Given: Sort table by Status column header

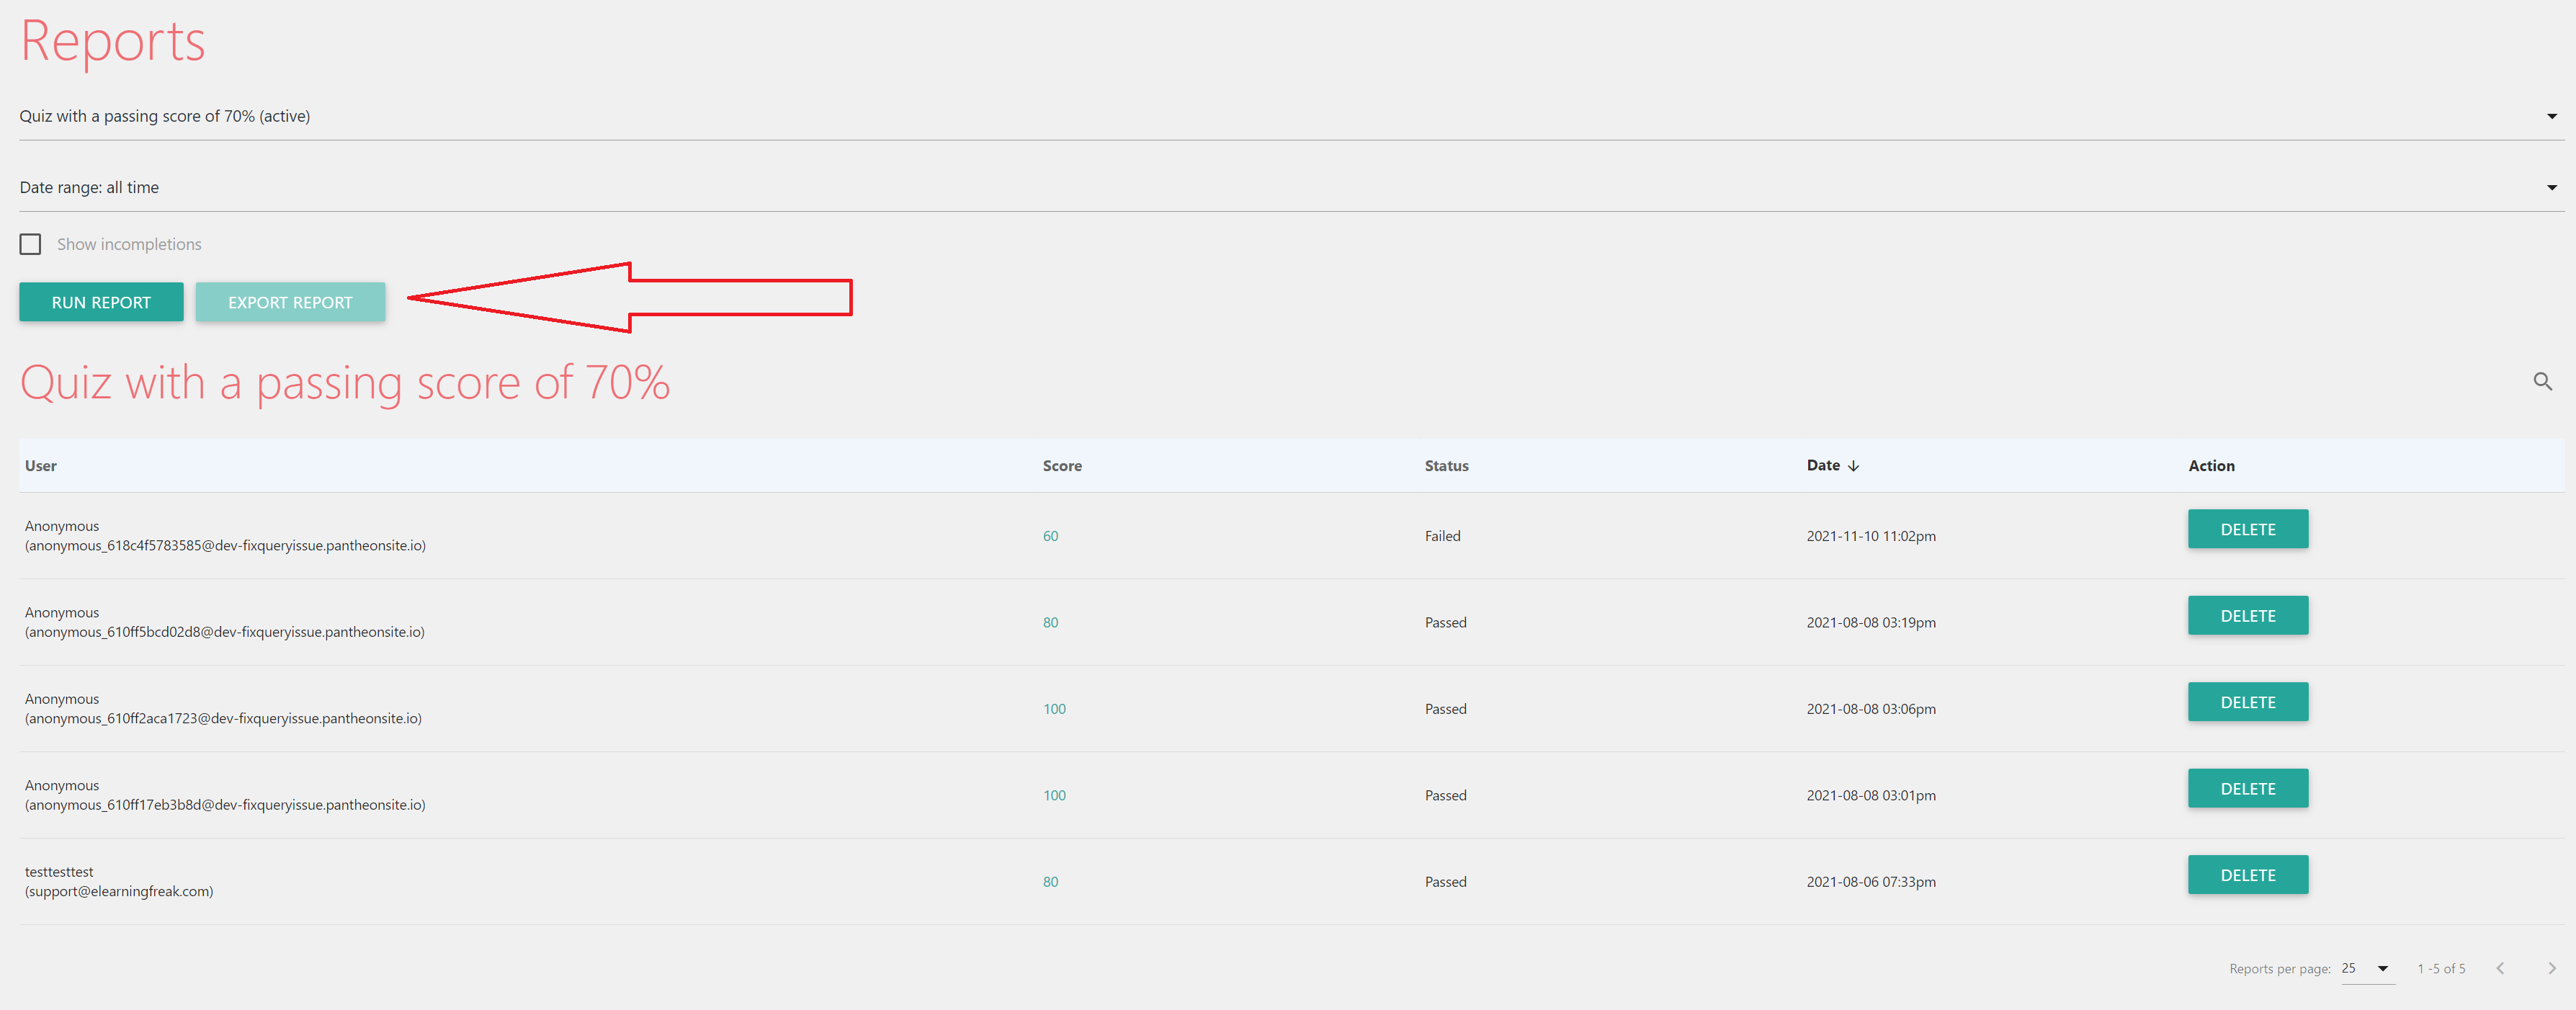Looking at the screenshot, I should (x=1446, y=466).
